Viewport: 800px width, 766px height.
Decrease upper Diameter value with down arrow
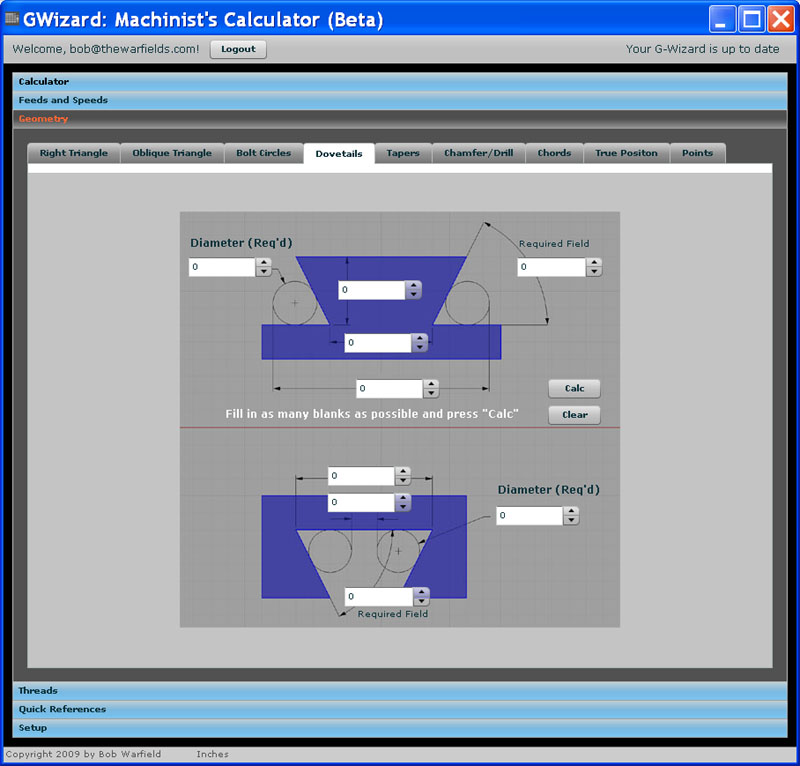pyautogui.click(x=263, y=271)
